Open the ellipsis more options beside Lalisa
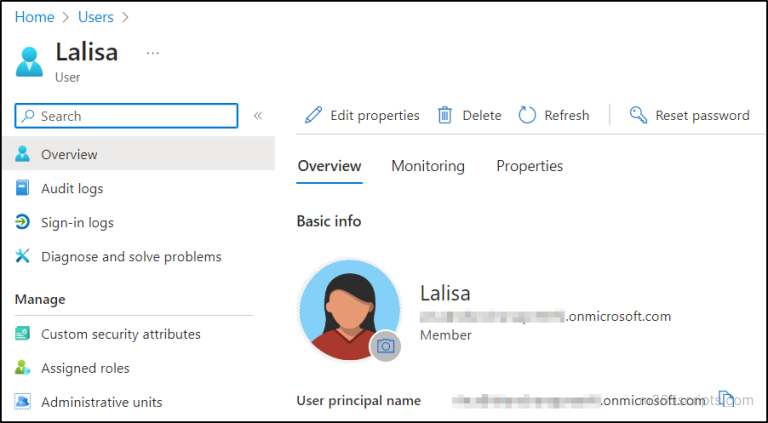This screenshot has height=423, width=768. (x=153, y=52)
